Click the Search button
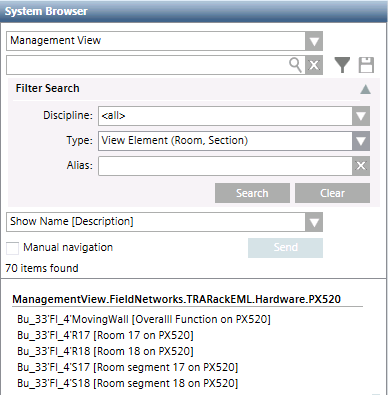The height and width of the screenshot is (395, 388). tap(252, 193)
